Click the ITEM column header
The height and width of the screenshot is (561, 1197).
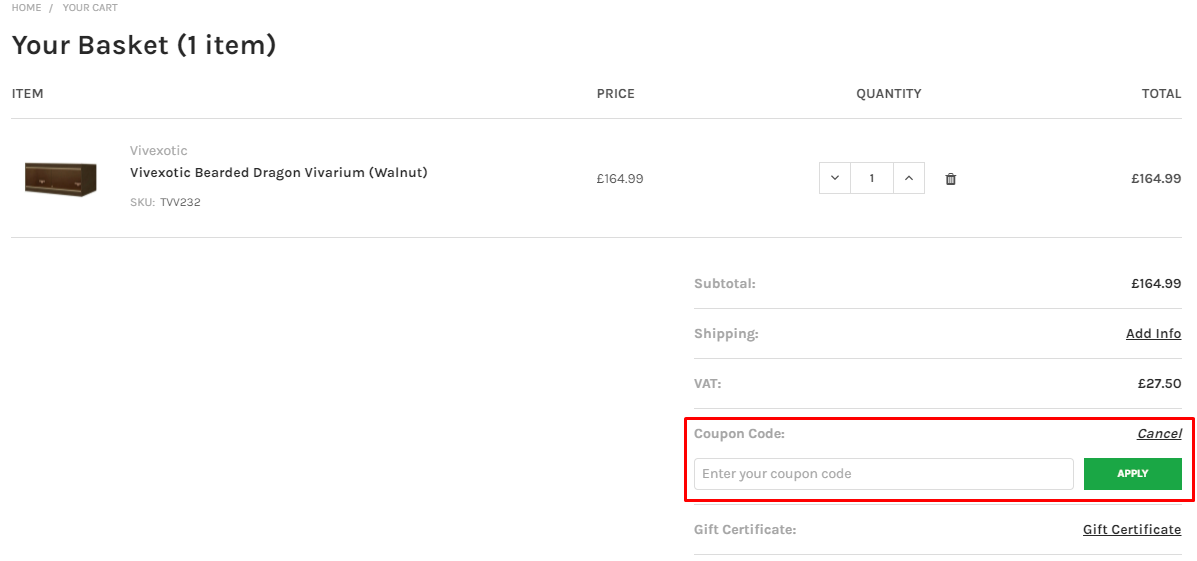[x=27, y=94]
